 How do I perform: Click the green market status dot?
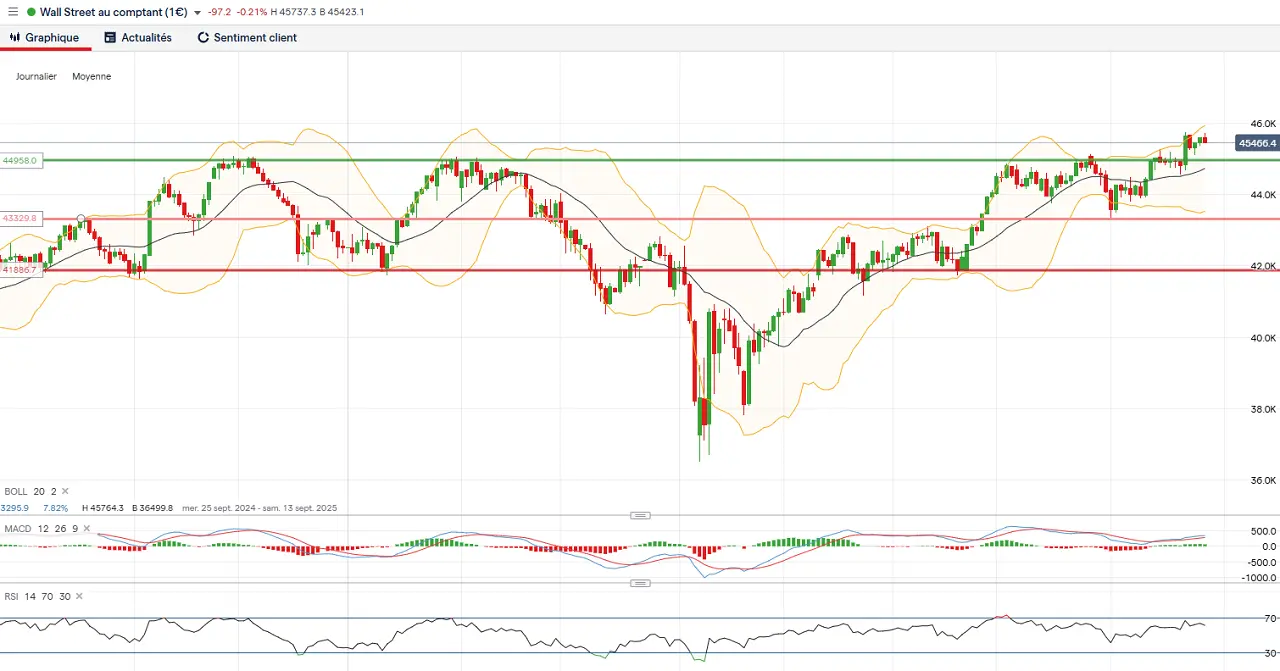31,12
